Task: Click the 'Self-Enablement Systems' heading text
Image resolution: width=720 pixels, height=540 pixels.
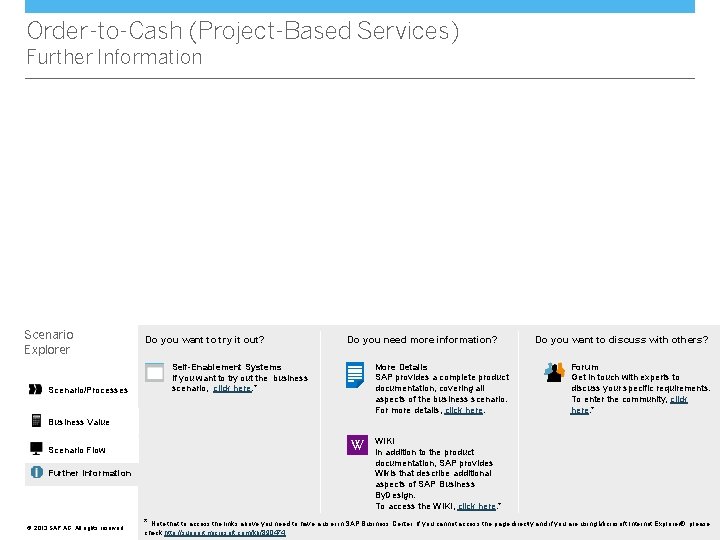Action: pyautogui.click(x=226, y=367)
